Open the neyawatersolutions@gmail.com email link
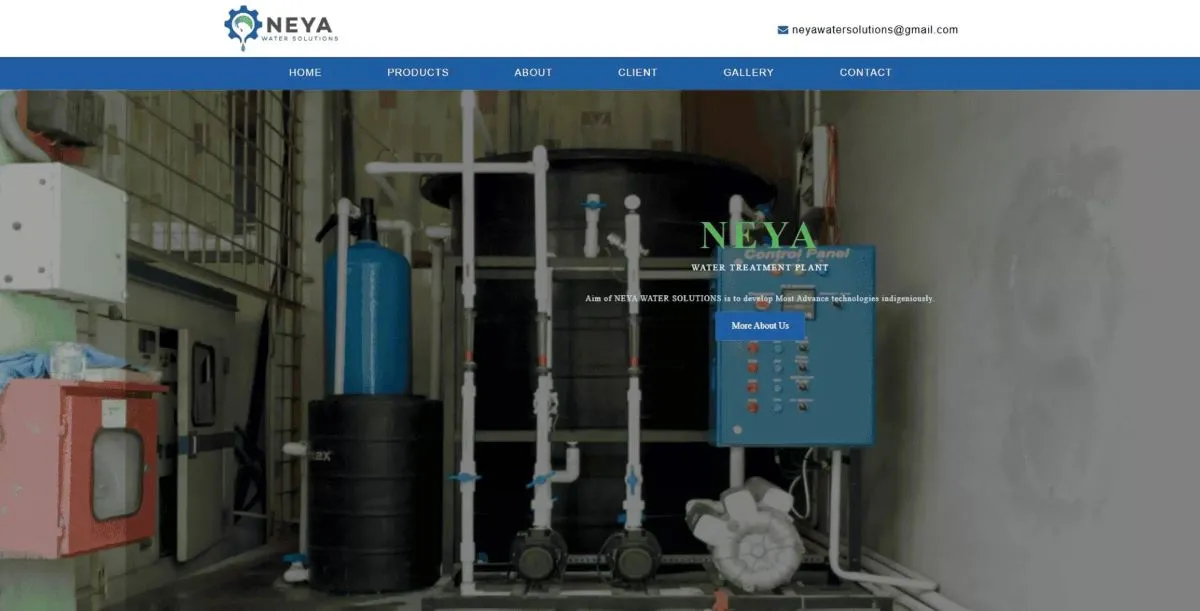 (874, 30)
